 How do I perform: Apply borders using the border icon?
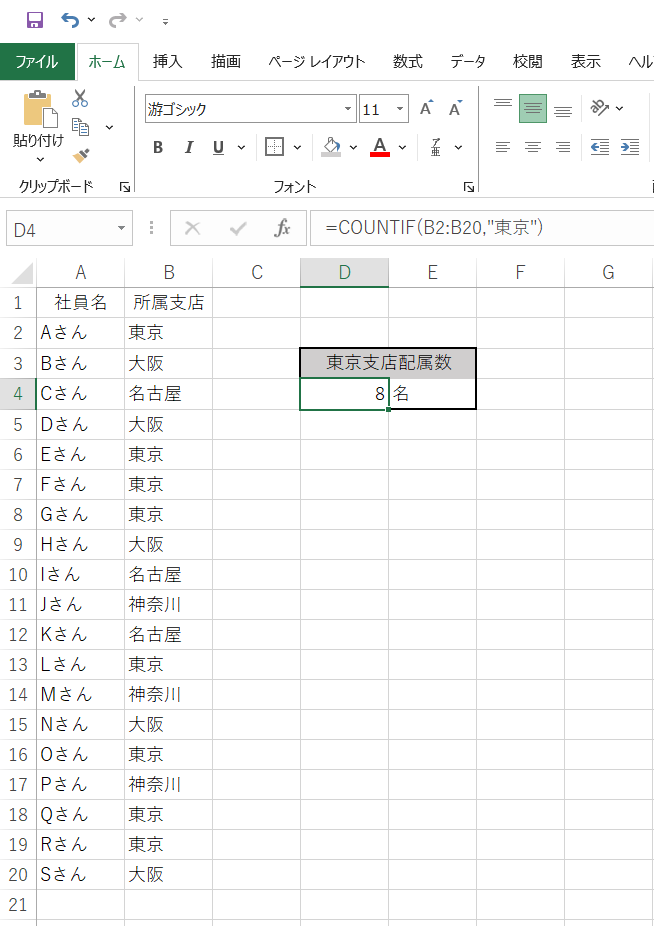pyautogui.click(x=275, y=147)
